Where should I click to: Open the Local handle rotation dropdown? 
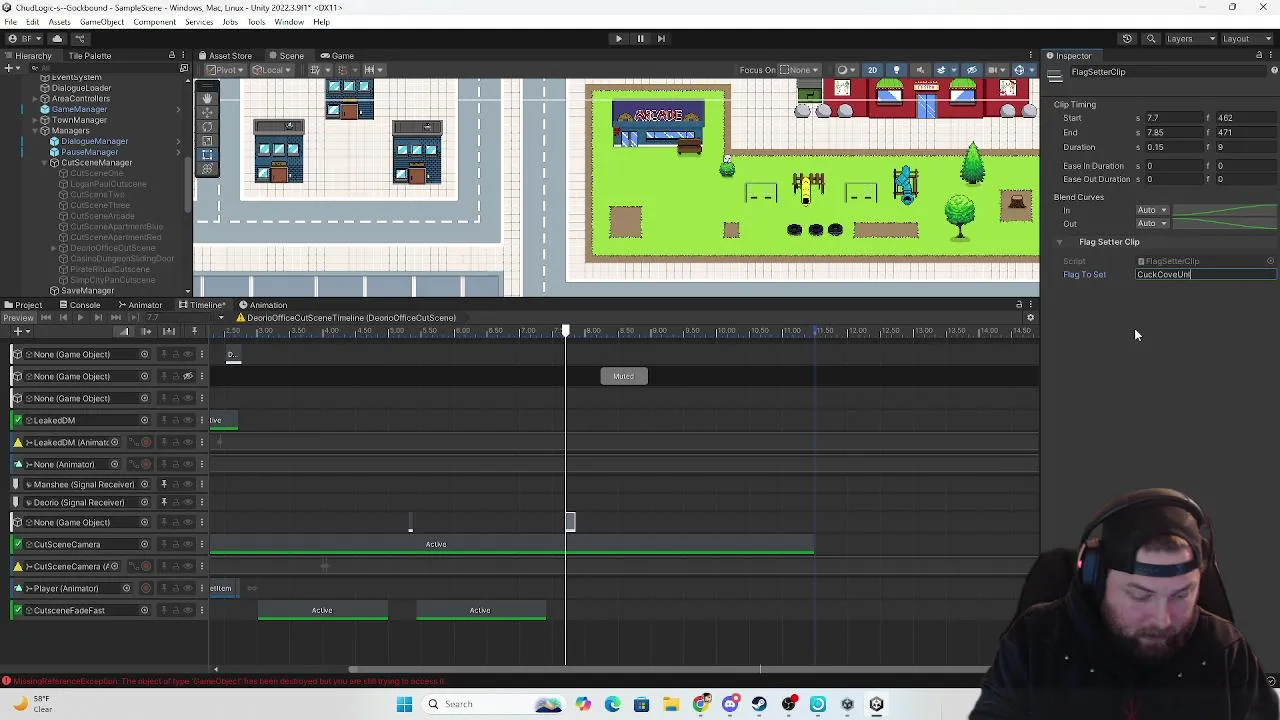(x=270, y=70)
